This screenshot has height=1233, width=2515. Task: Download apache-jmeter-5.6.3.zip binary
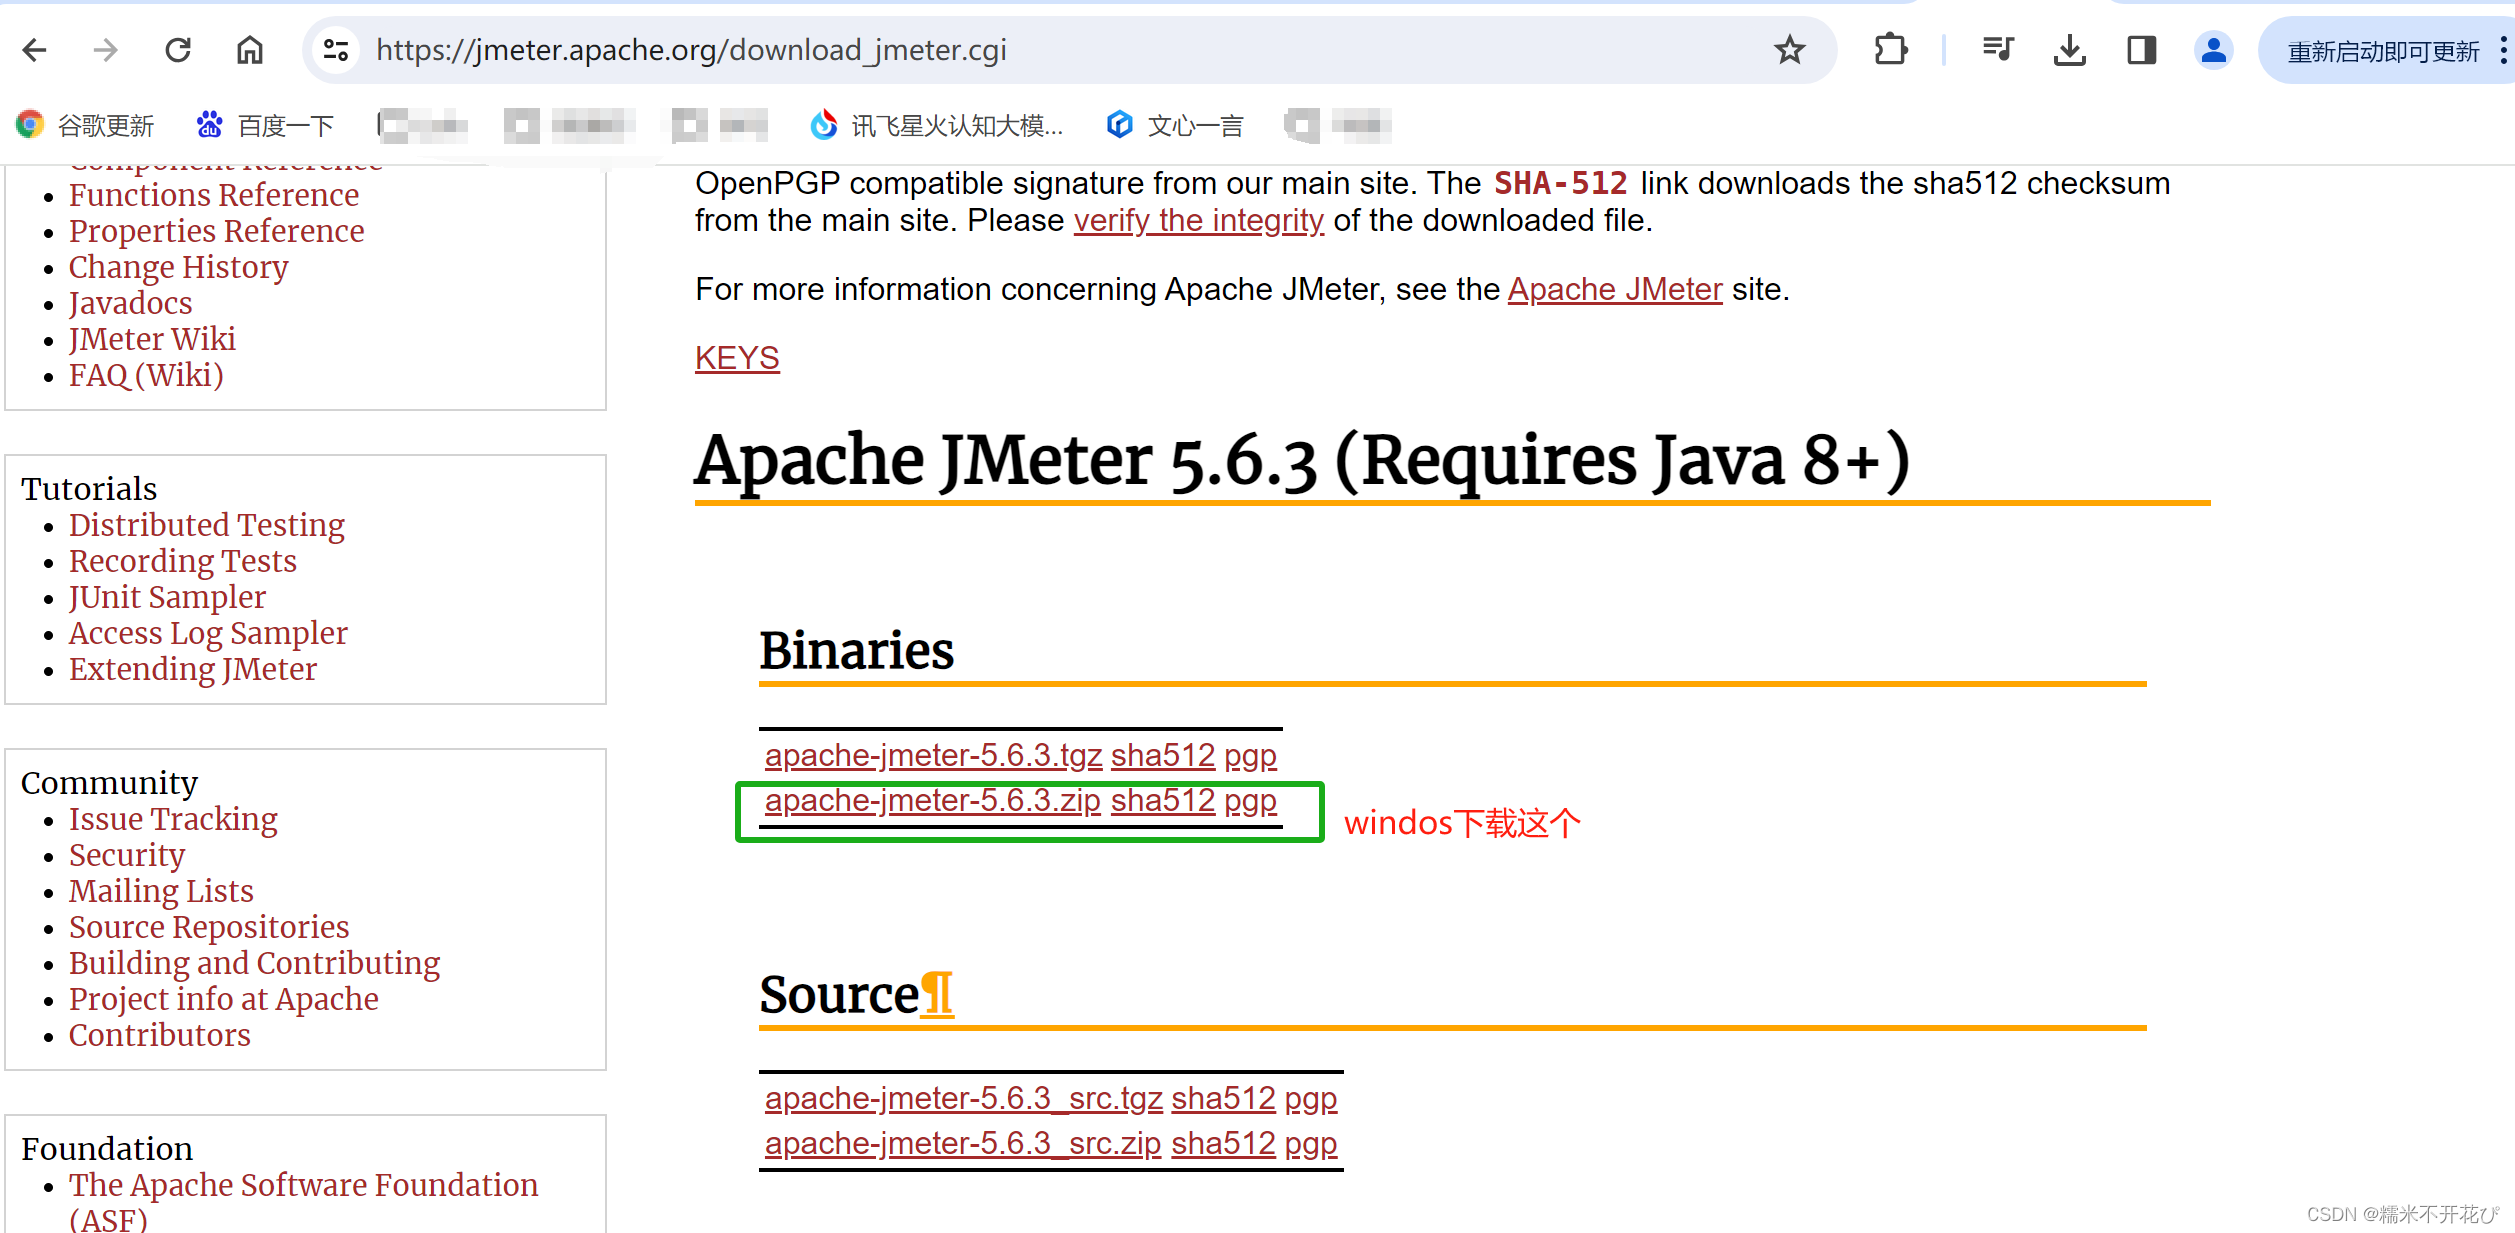932,801
